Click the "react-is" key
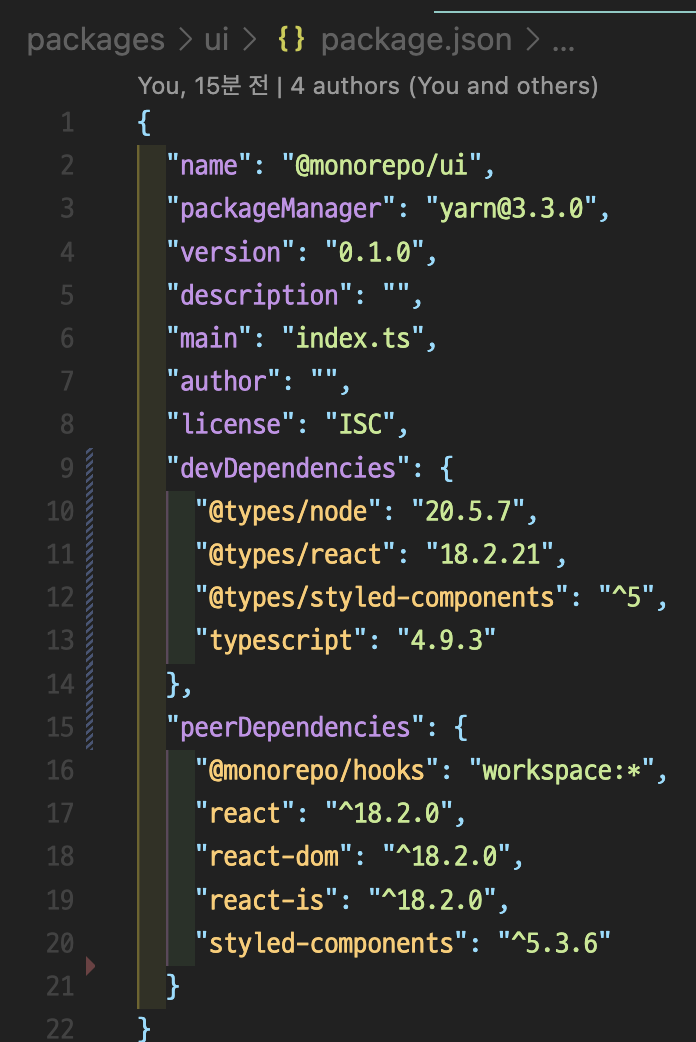 [x=267, y=900]
